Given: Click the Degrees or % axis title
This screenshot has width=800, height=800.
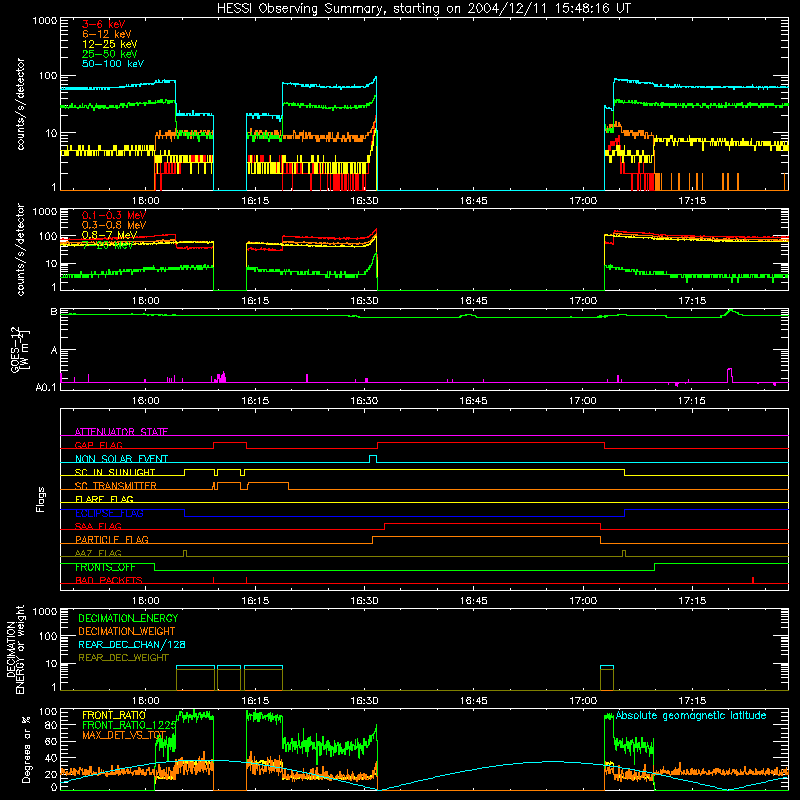Looking at the screenshot, I should click(x=26, y=749).
